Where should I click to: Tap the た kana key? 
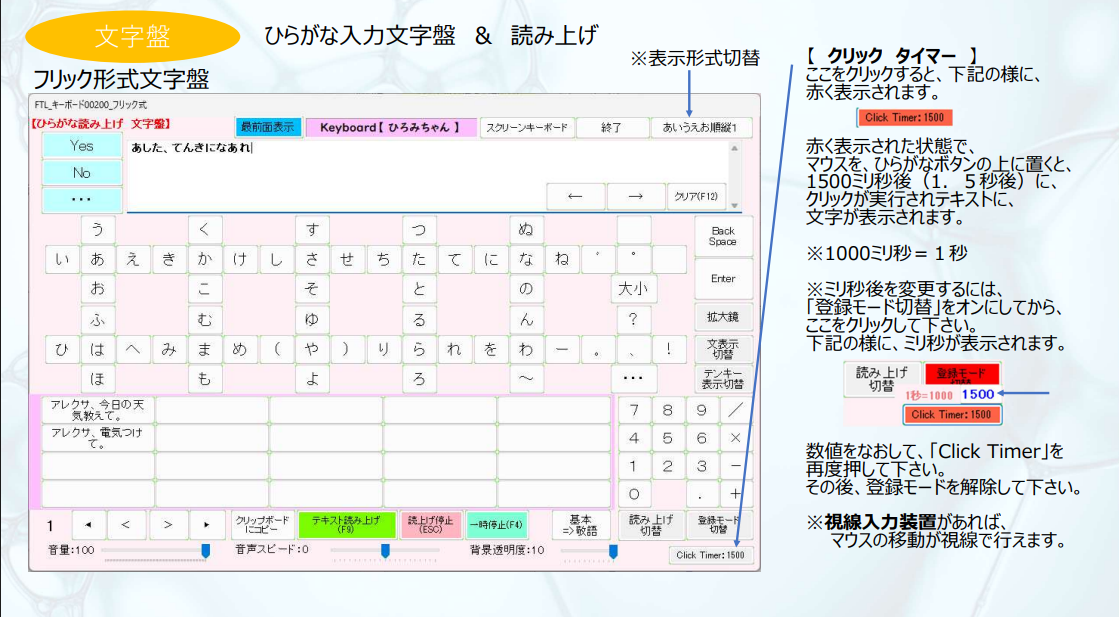tap(419, 260)
